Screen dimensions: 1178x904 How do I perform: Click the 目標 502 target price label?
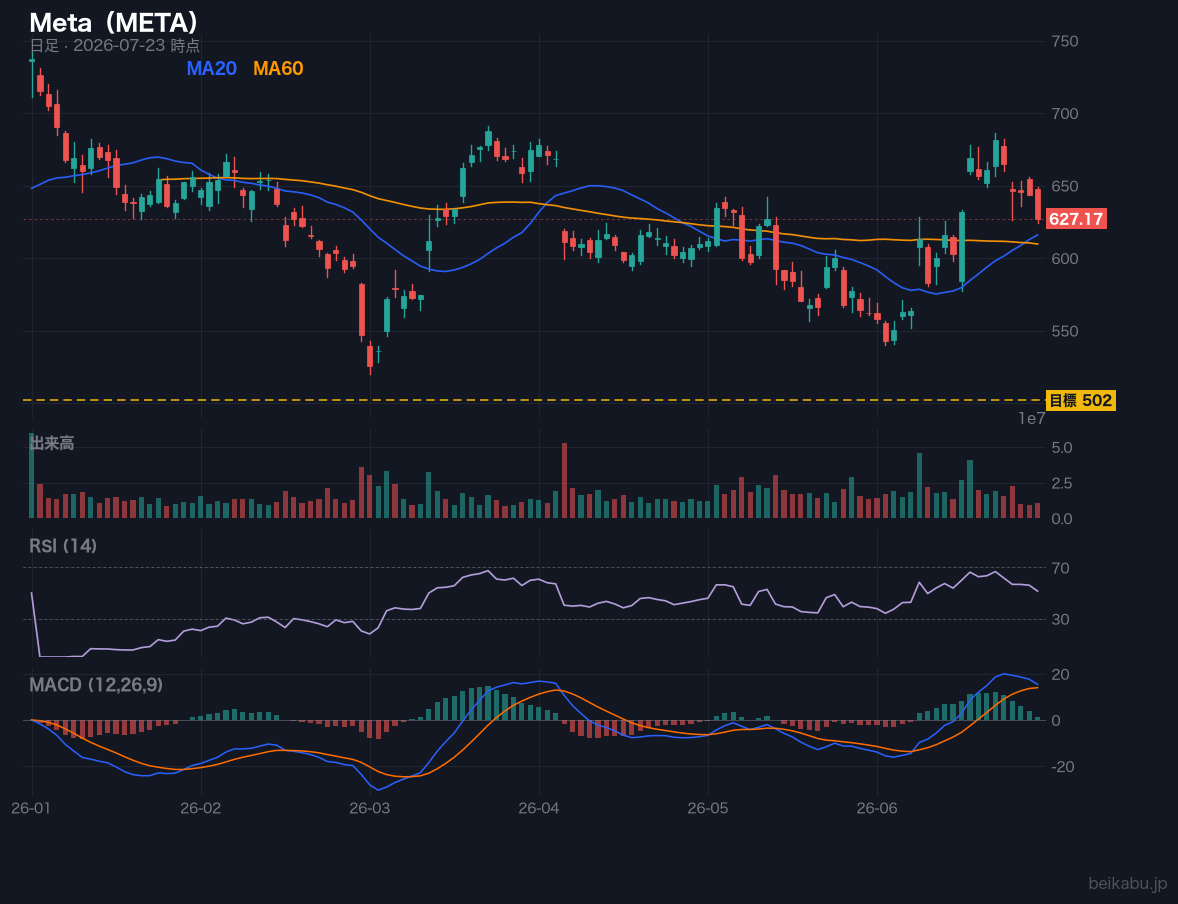tap(1080, 401)
